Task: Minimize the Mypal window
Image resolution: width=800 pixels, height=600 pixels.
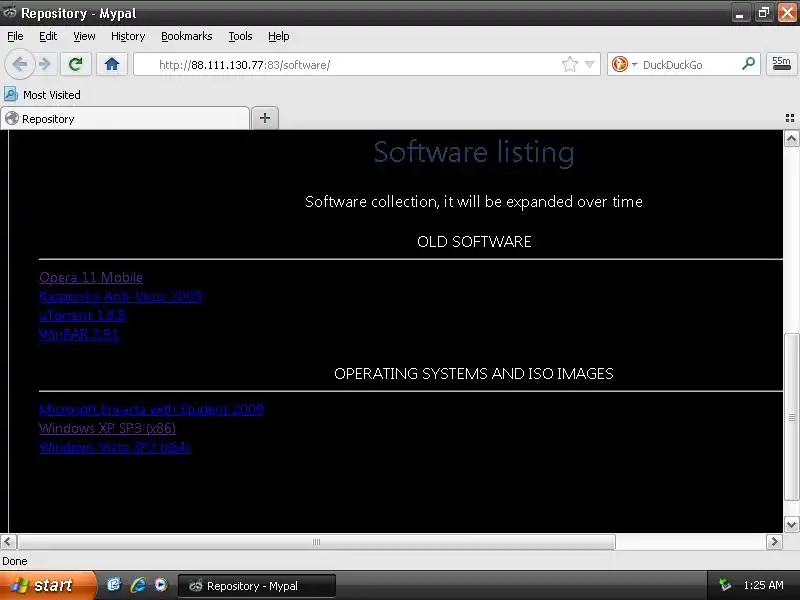Action: coord(740,13)
